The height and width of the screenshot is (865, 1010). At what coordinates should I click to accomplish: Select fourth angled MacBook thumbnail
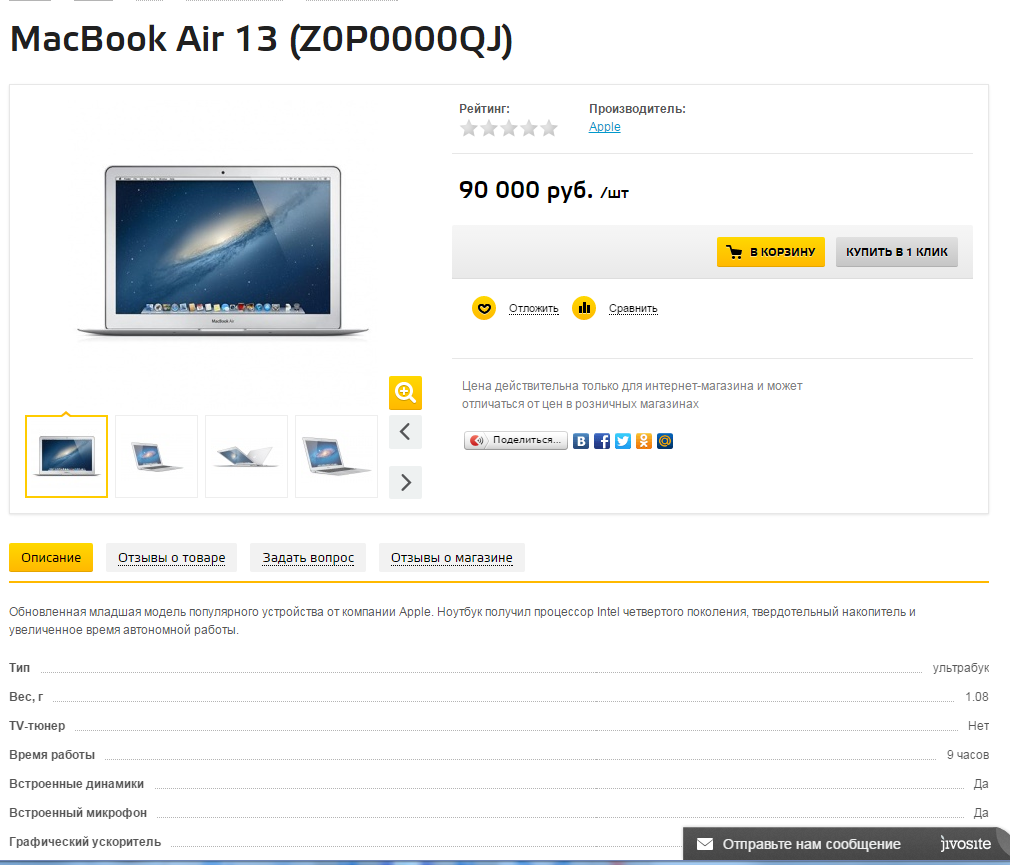click(336, 457)
